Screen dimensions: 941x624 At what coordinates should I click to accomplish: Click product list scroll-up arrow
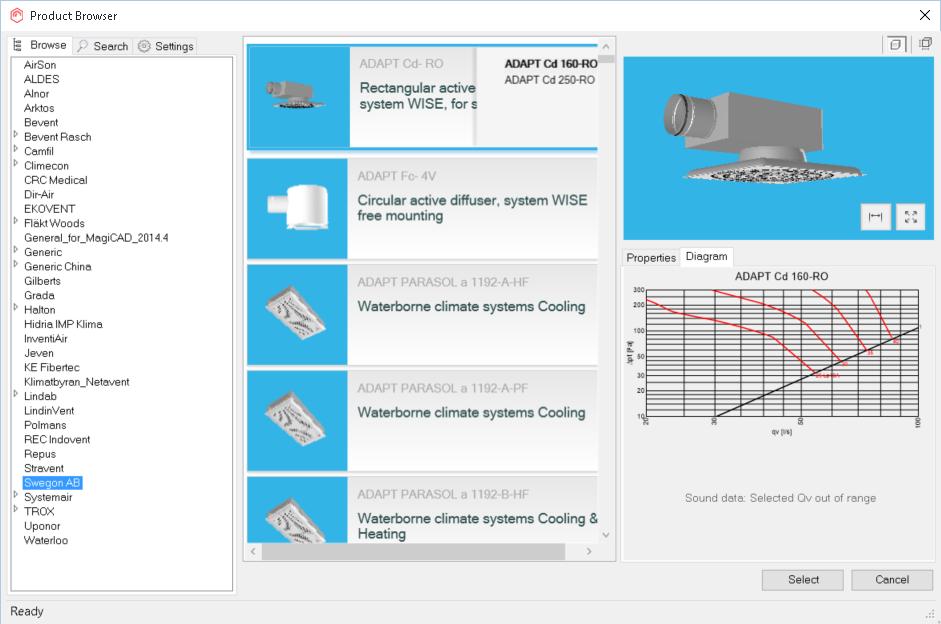tap(606, 46)
